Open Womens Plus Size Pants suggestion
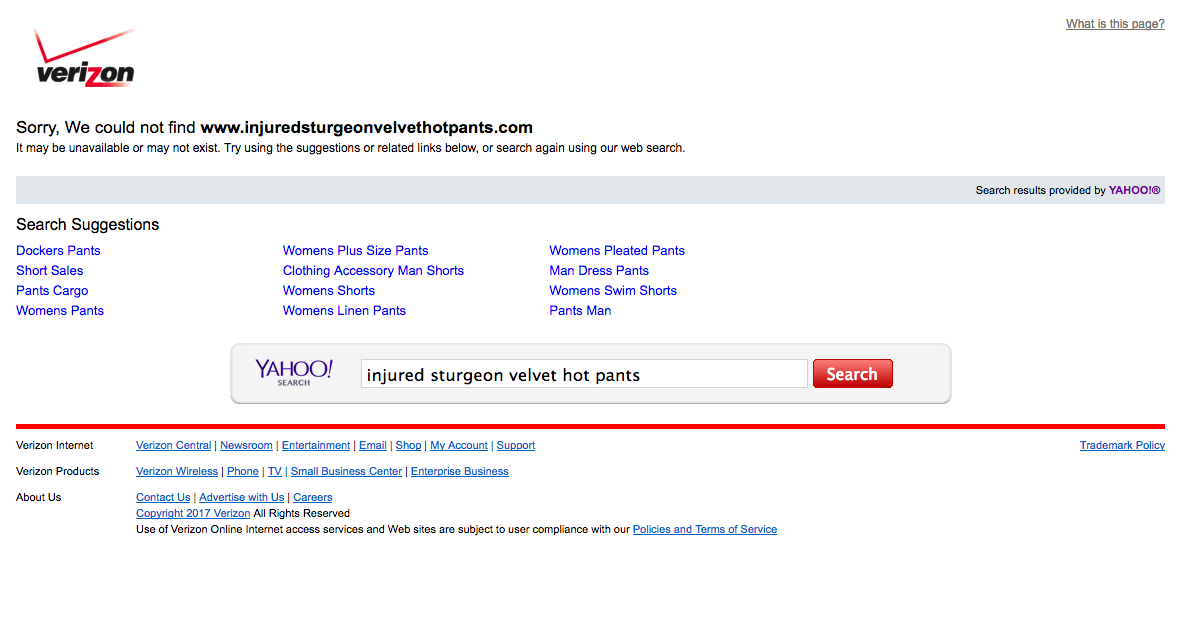This screenshot has height=627, width=1183. pyautogui.click(x=355, y=250)
